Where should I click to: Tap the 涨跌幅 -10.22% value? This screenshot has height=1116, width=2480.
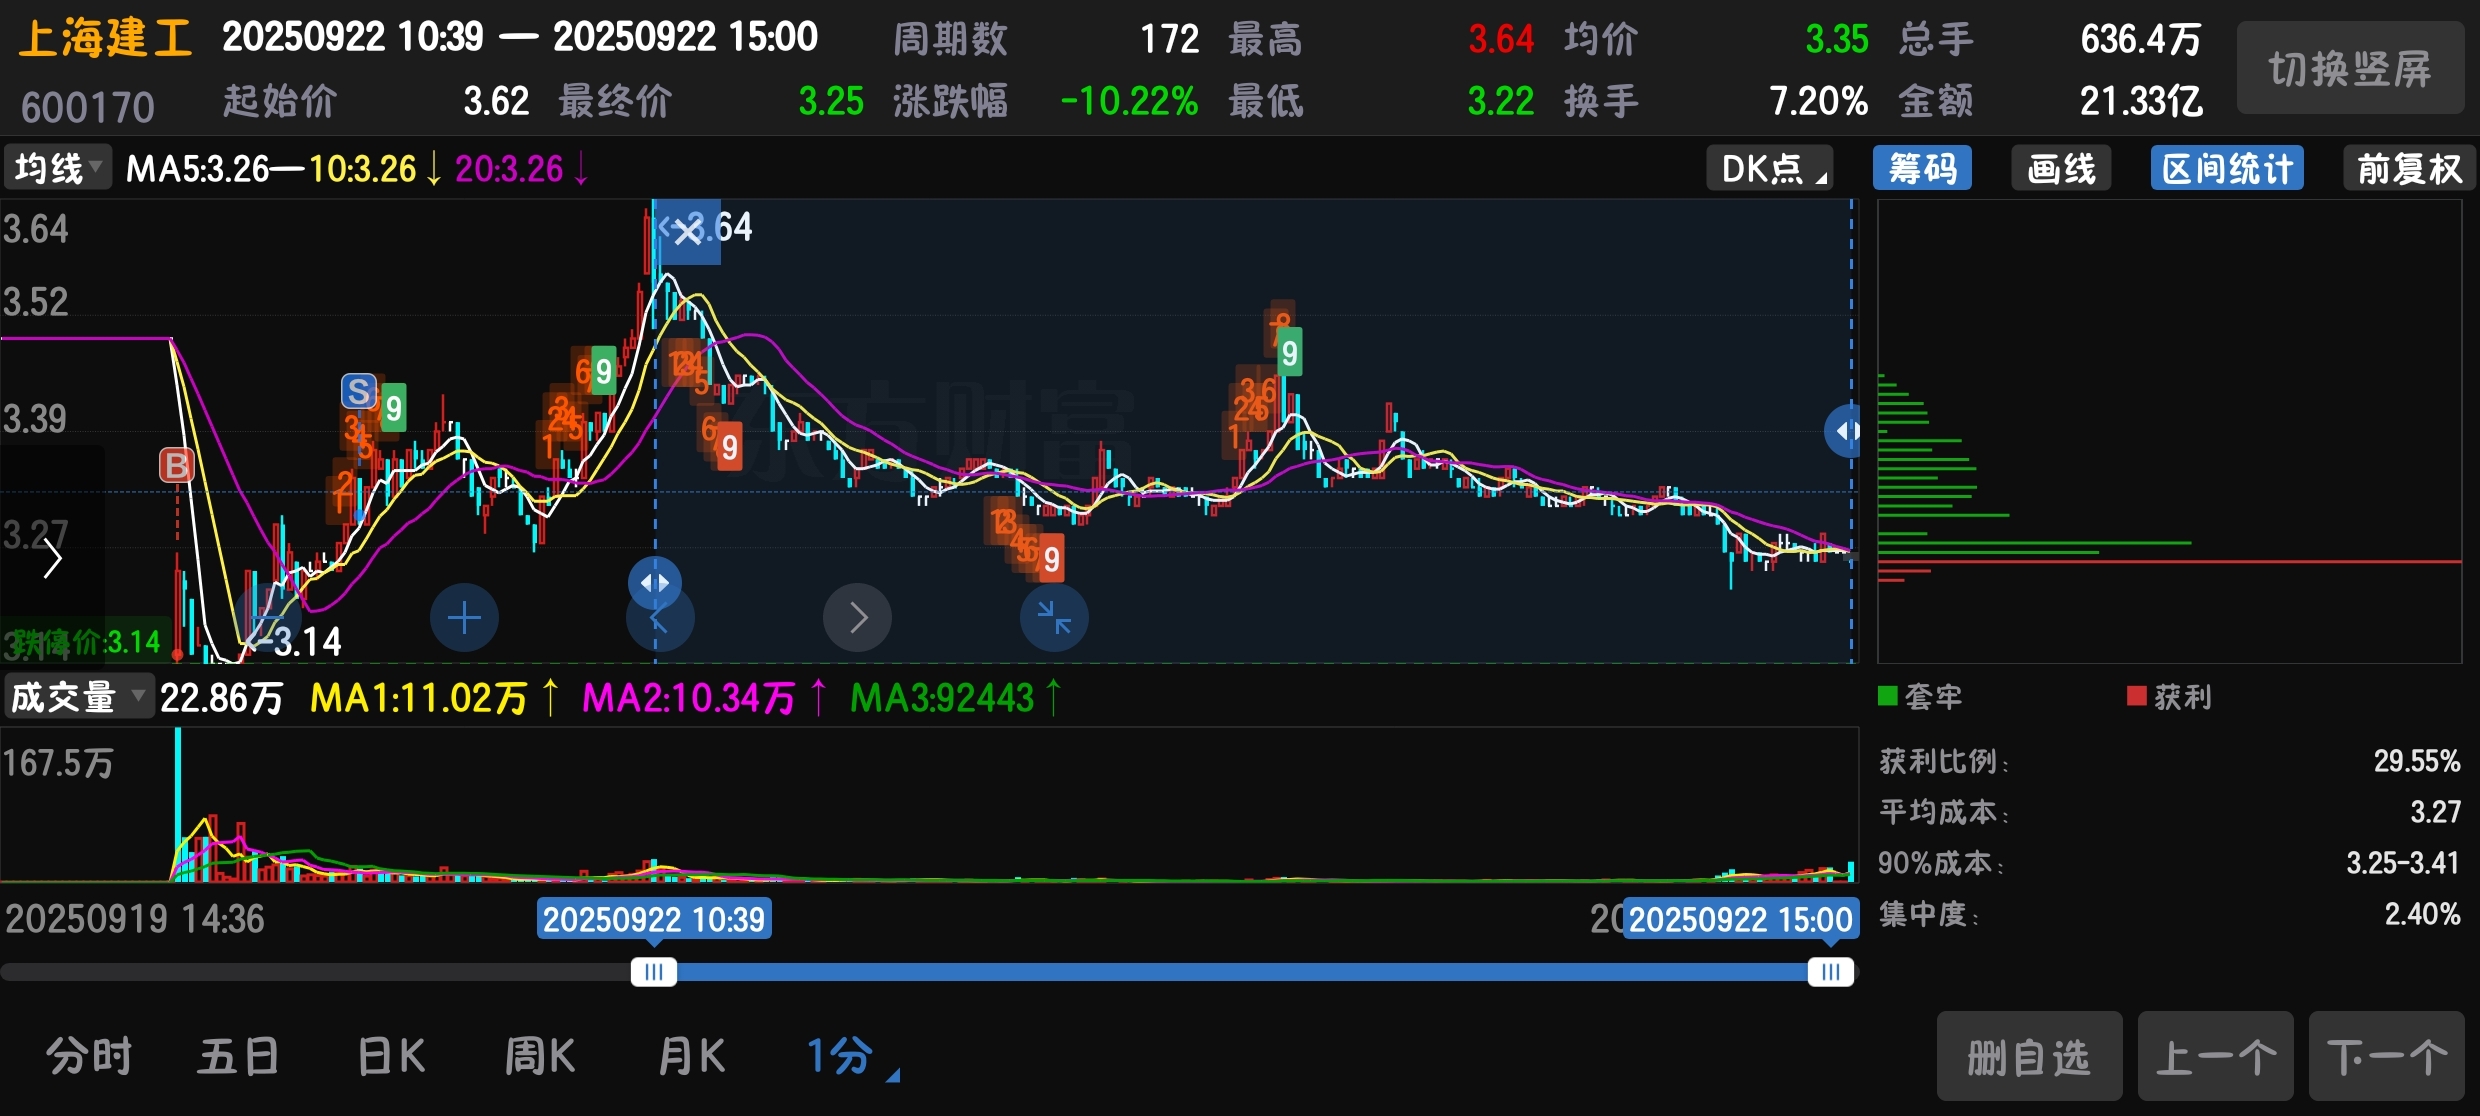[x=1130, y=101]
